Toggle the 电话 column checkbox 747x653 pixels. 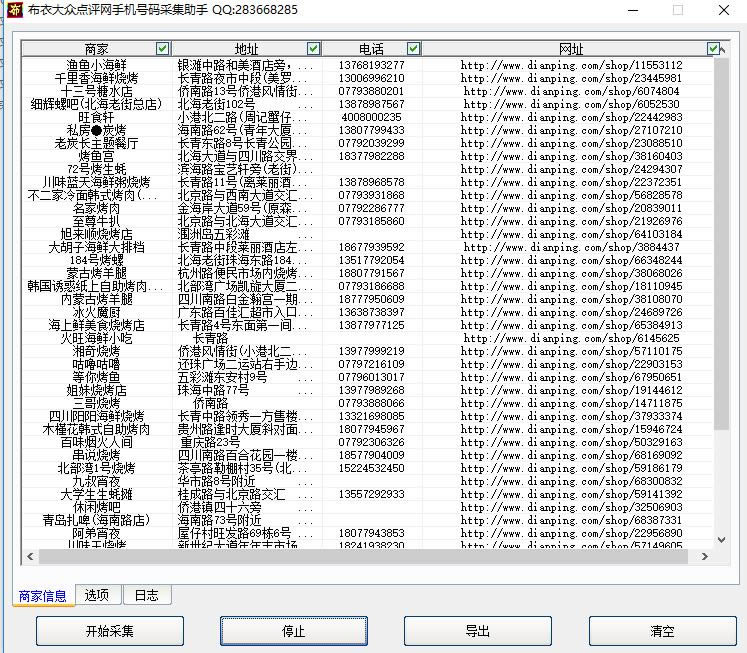pos(413,48)
